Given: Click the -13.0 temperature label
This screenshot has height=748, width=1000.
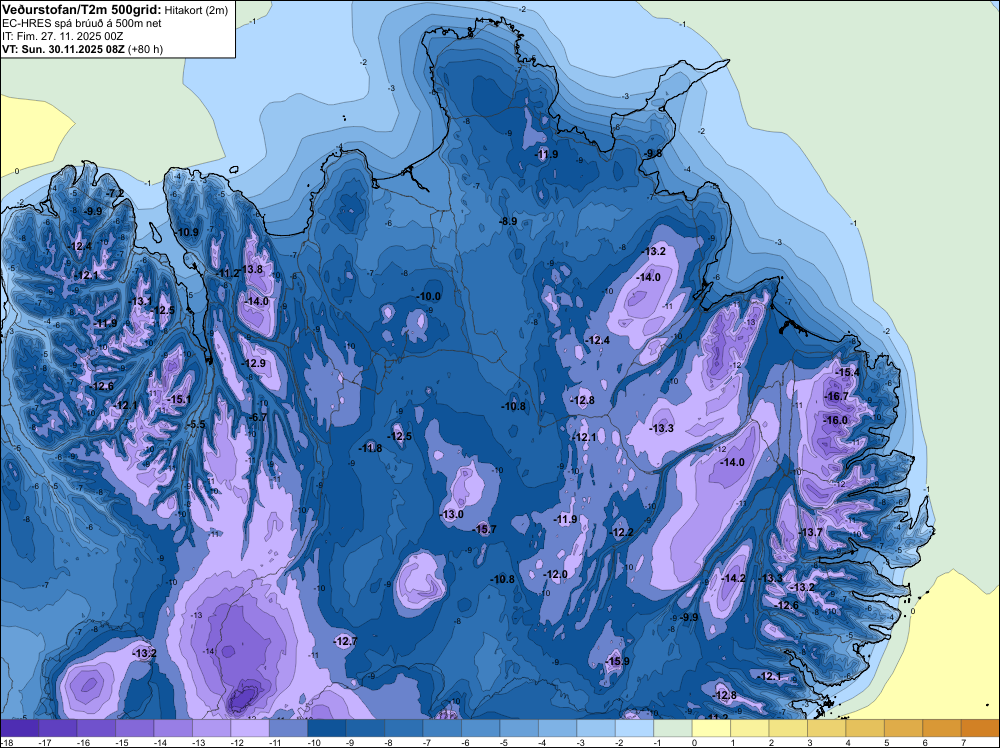Looking at the screenshot, I should [451, 514].
